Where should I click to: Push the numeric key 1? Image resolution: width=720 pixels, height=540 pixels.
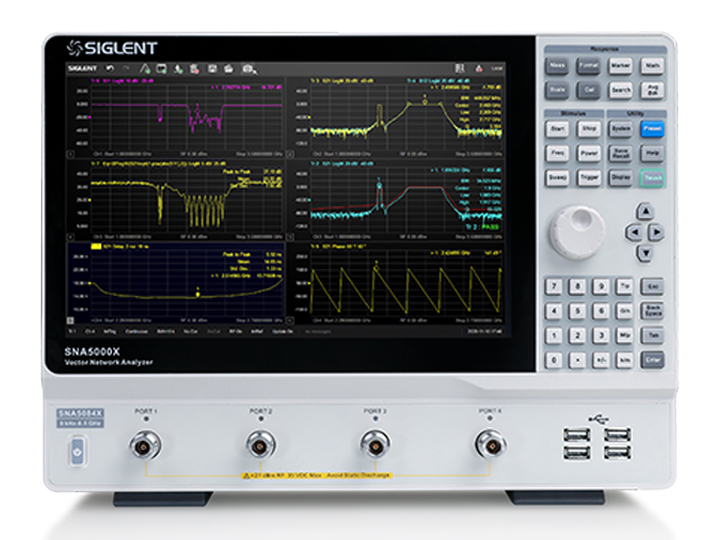(554, 336)
